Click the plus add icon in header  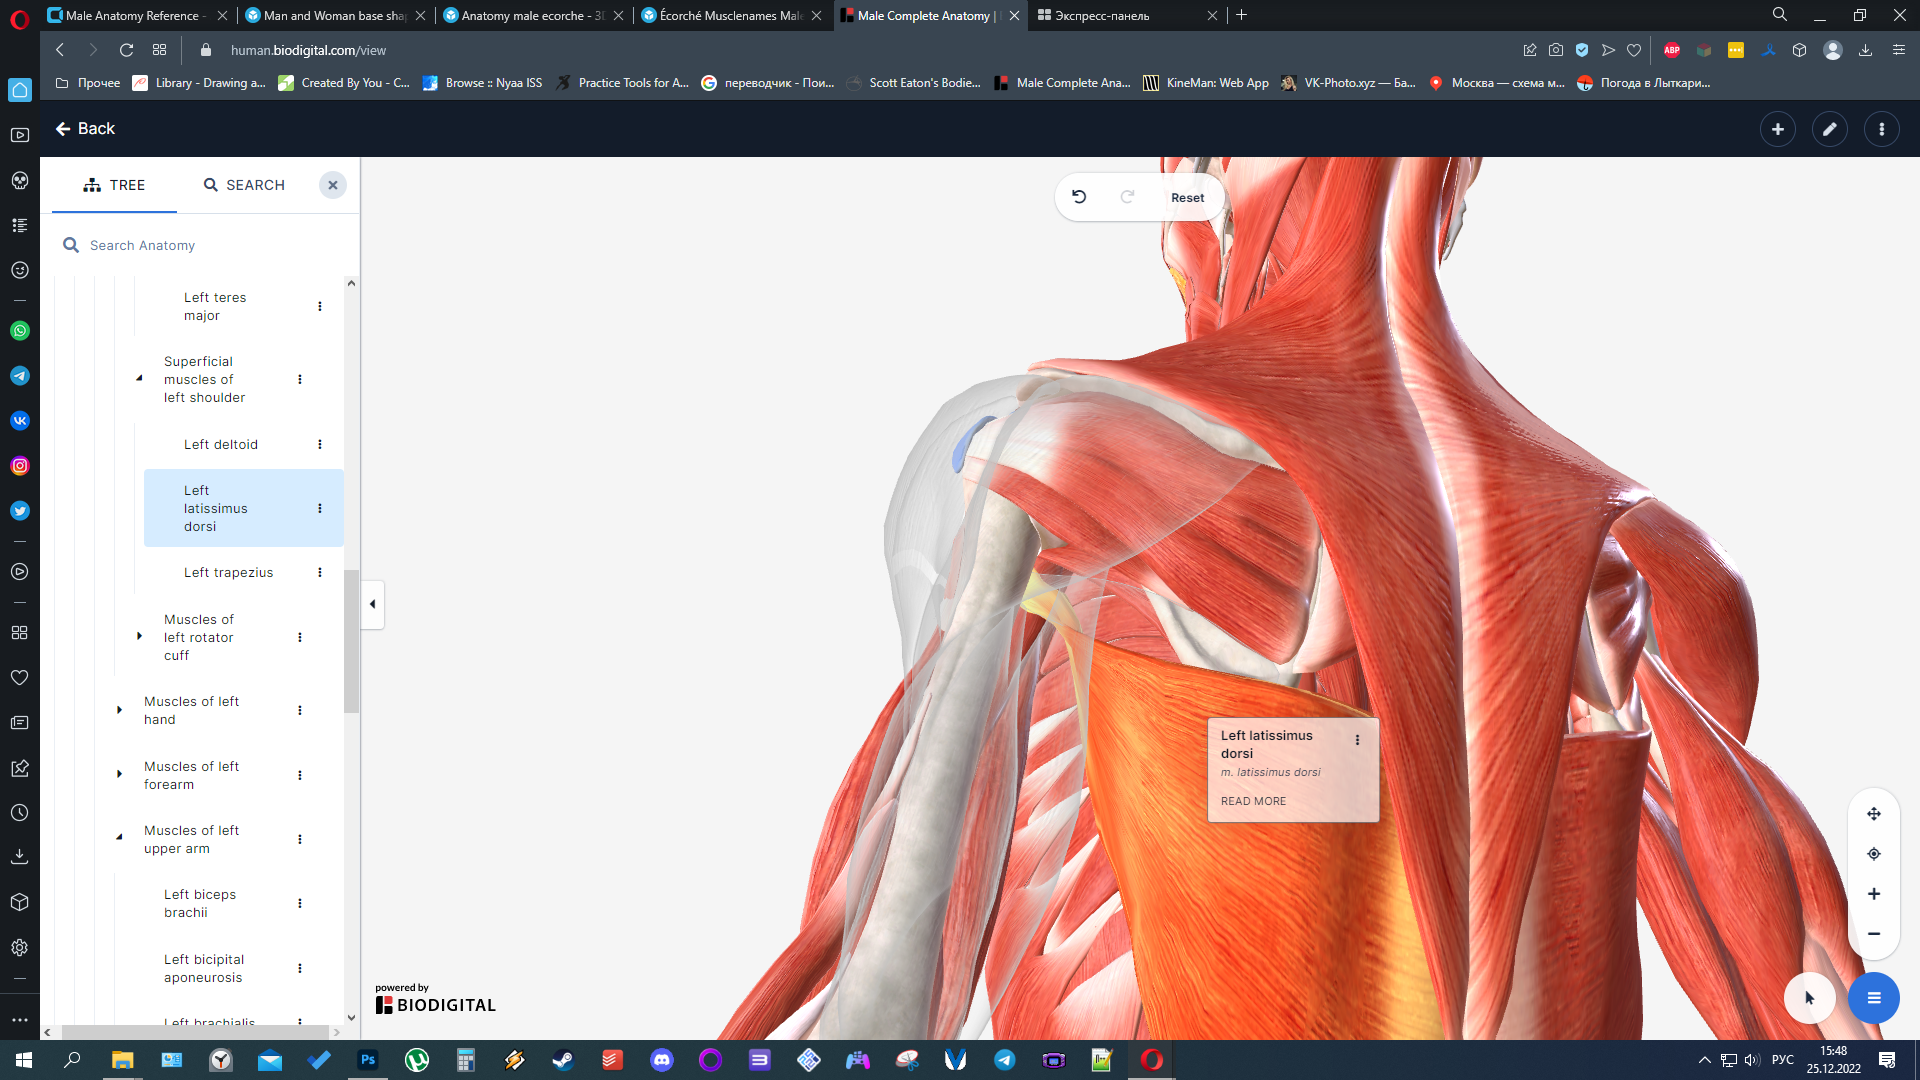[x=1777, y=129]
